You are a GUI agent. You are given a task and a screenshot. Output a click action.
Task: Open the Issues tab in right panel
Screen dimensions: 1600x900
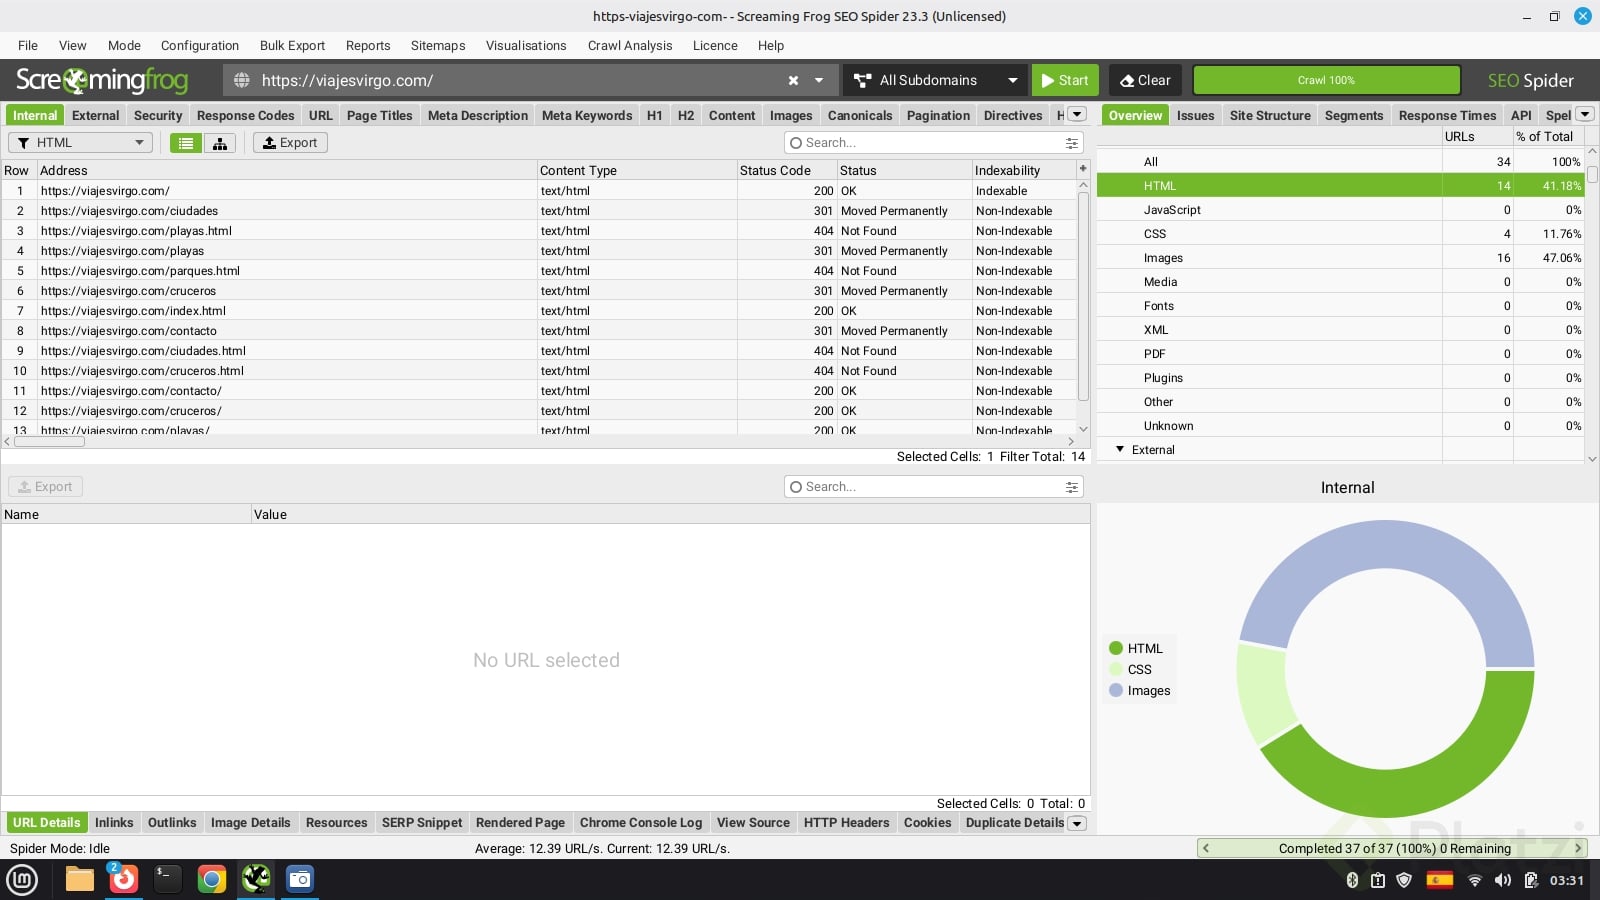1195,115
